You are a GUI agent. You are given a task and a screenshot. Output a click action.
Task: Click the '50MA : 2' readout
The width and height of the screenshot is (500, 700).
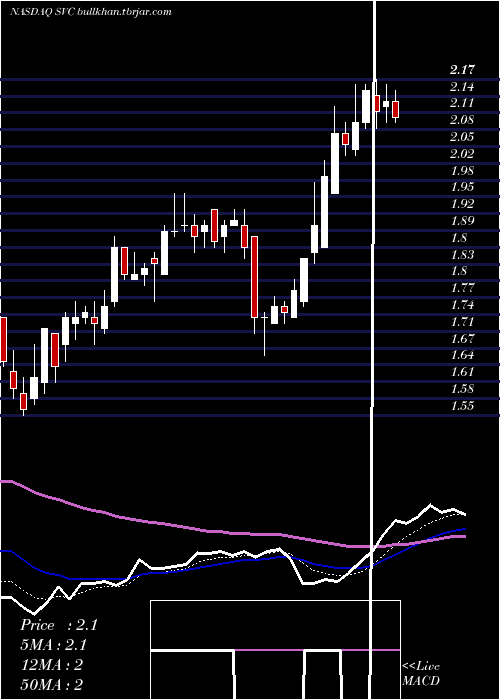coord(52,684)
